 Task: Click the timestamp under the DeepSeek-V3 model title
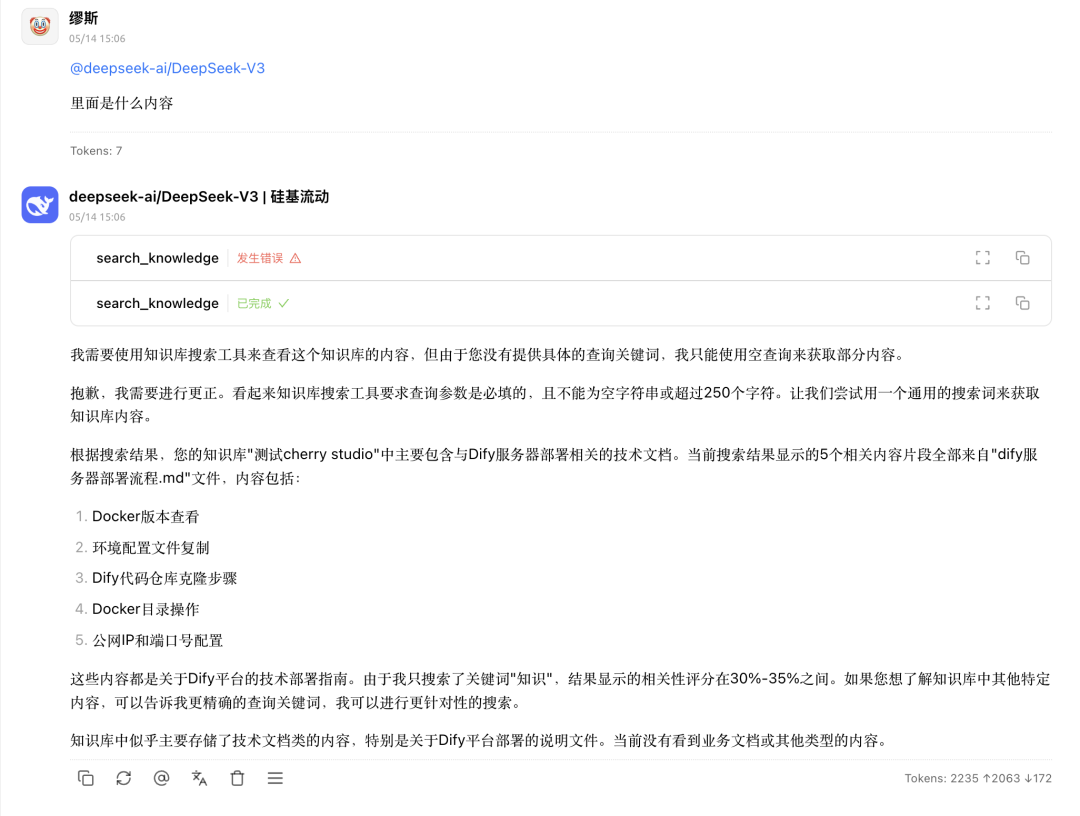[x=97, y=217]
